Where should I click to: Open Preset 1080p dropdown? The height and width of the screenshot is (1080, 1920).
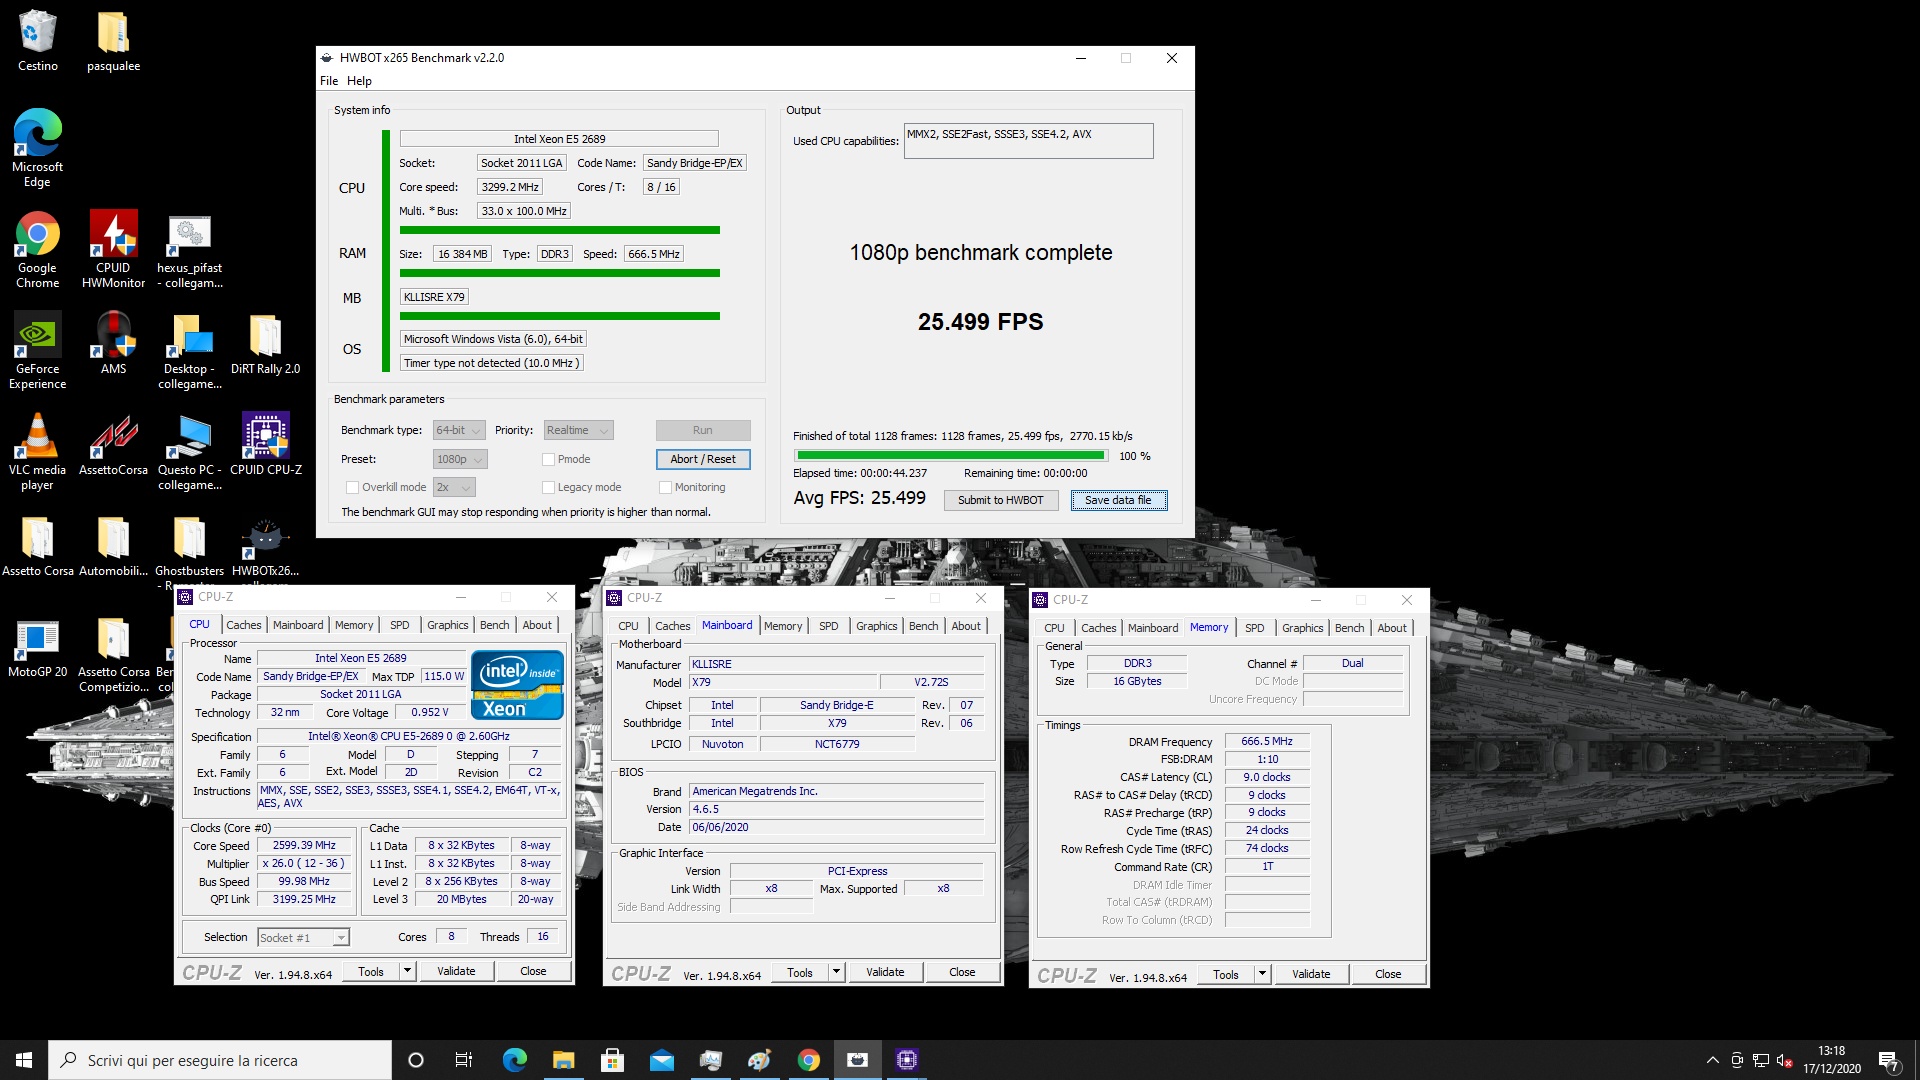click(460, 459)
